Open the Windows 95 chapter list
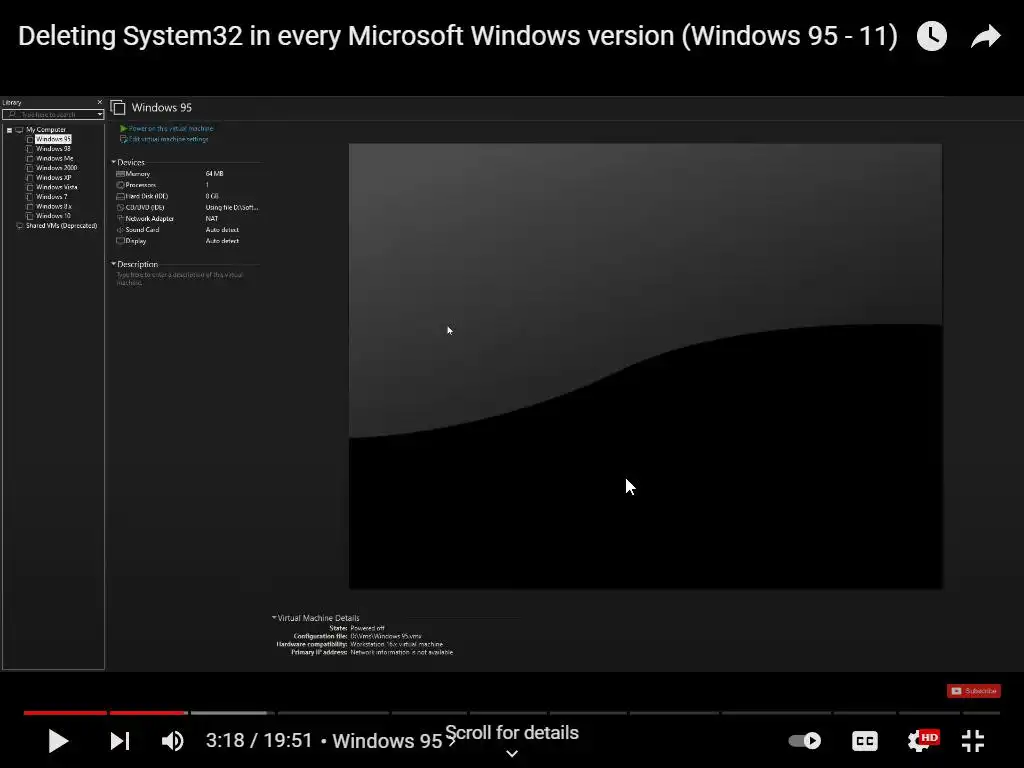 click(394, 741)
